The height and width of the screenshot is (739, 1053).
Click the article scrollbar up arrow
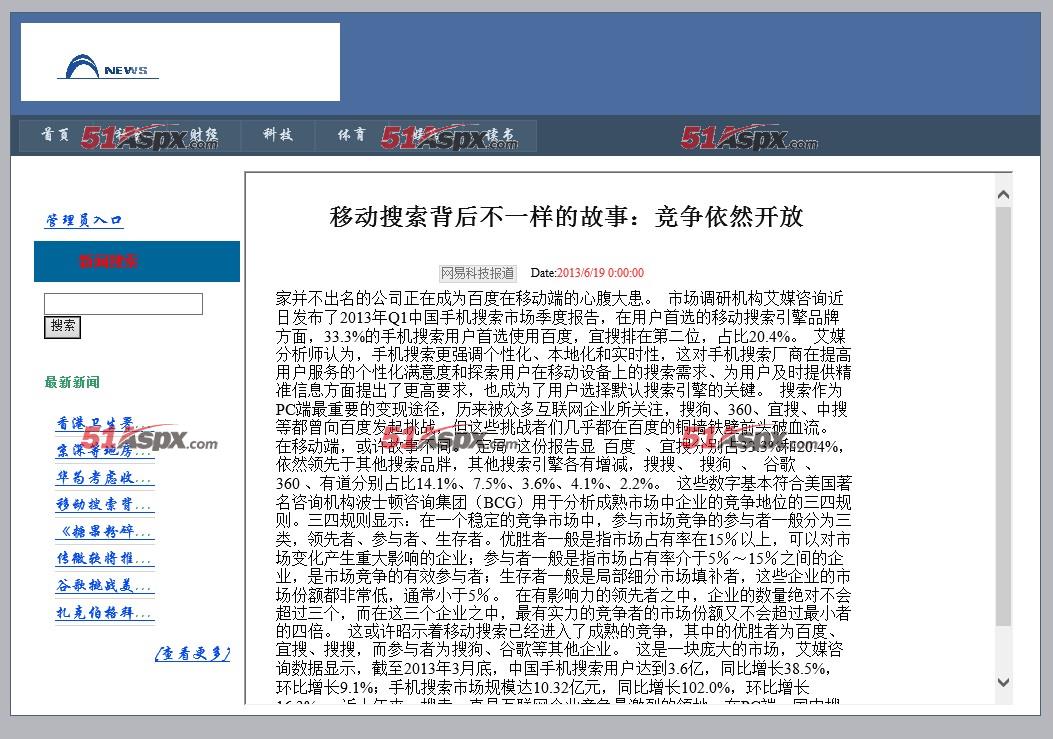tap(1003, 195)
